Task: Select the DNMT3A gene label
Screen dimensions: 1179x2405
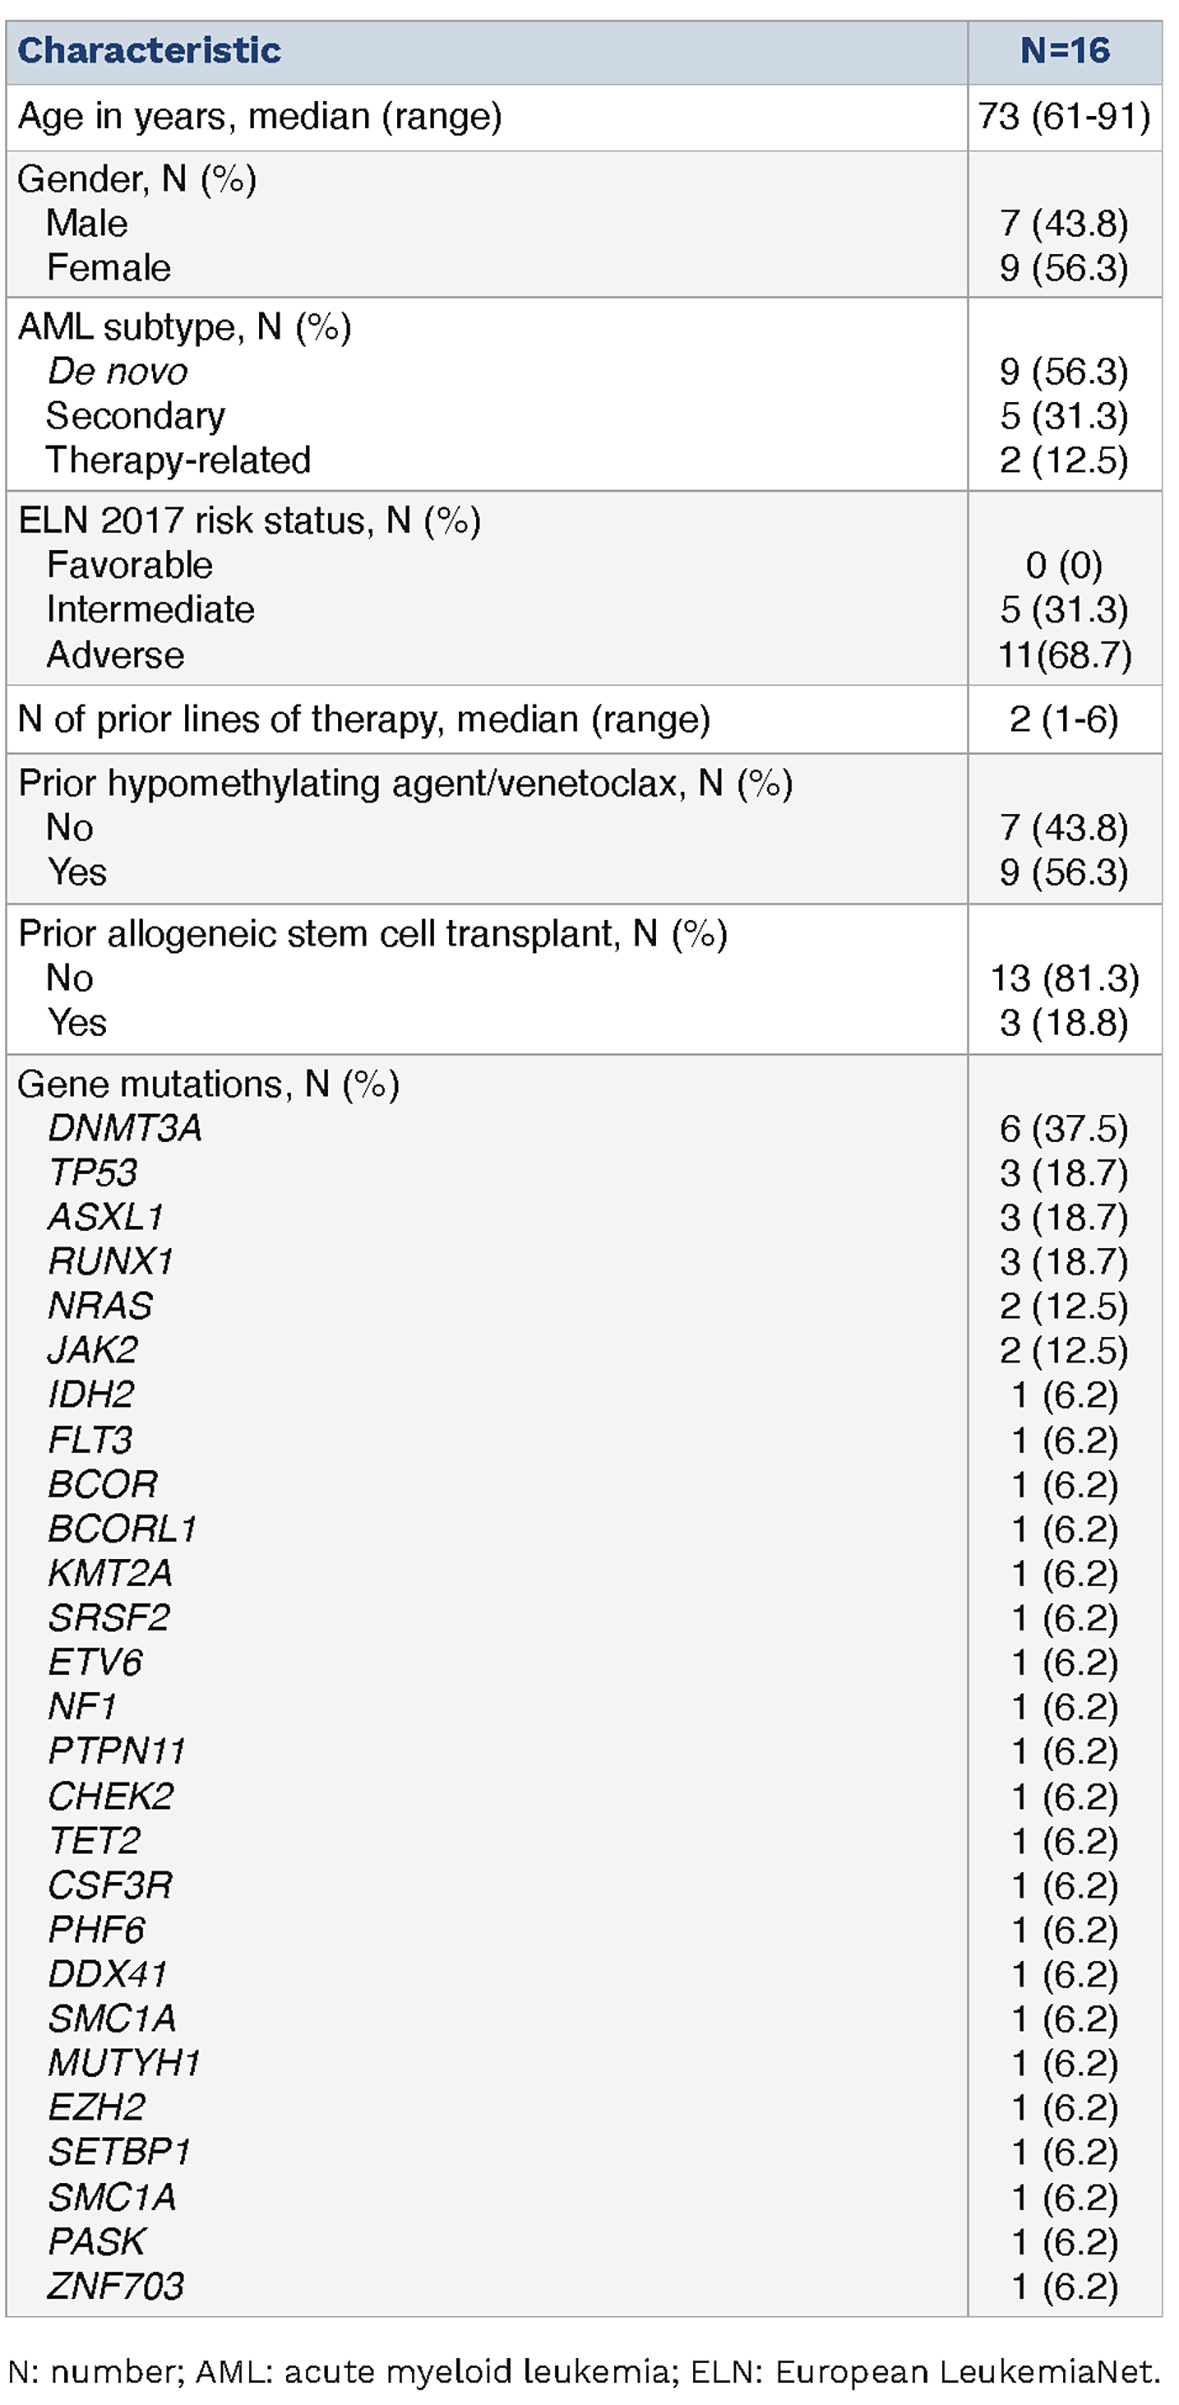Action: coord(125,1128)
